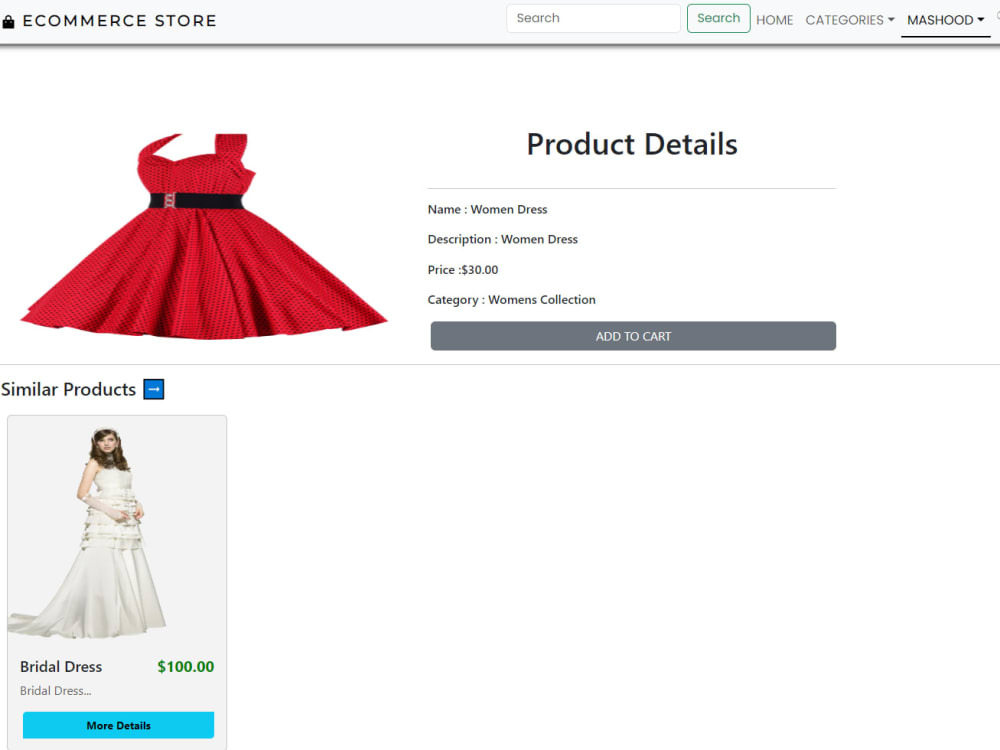Image resolution: width=1000 pixels, height=750 pixels.
Task: Select the Bridal Dress... description snippet
Action: point(55,691)
